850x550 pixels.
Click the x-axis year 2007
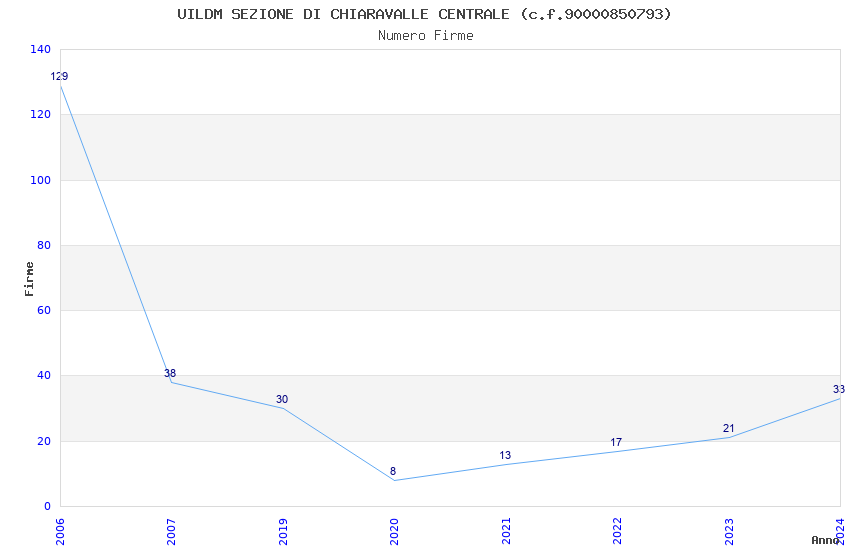point(172,532)
